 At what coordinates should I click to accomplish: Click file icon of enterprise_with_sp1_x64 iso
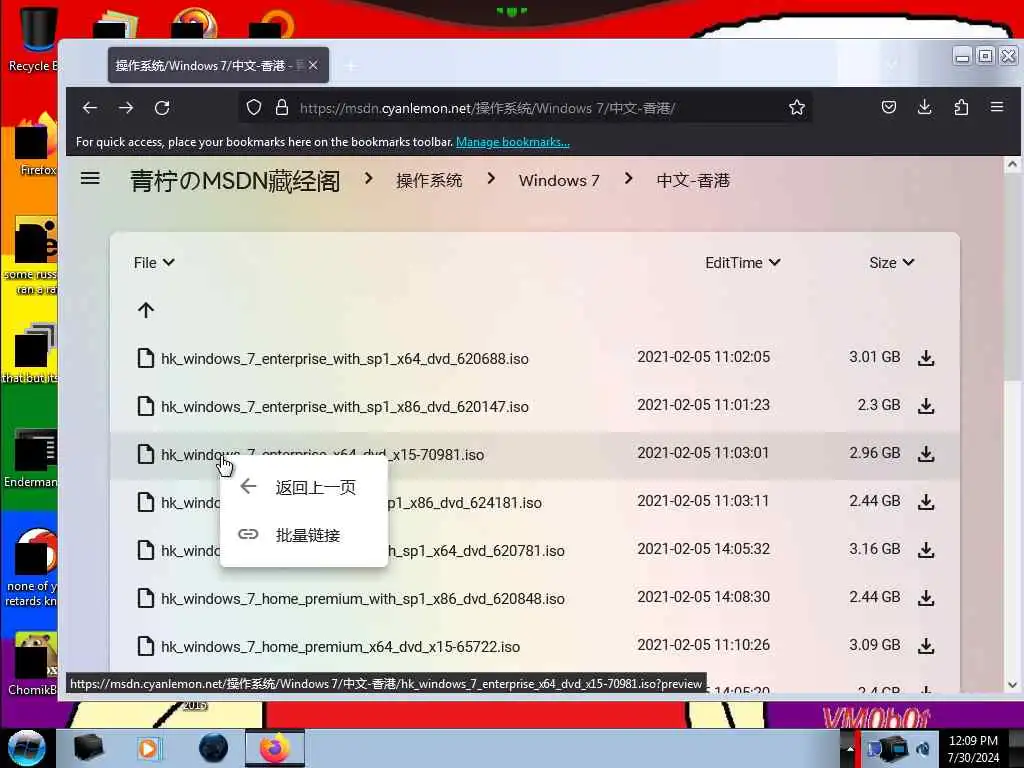146,359
